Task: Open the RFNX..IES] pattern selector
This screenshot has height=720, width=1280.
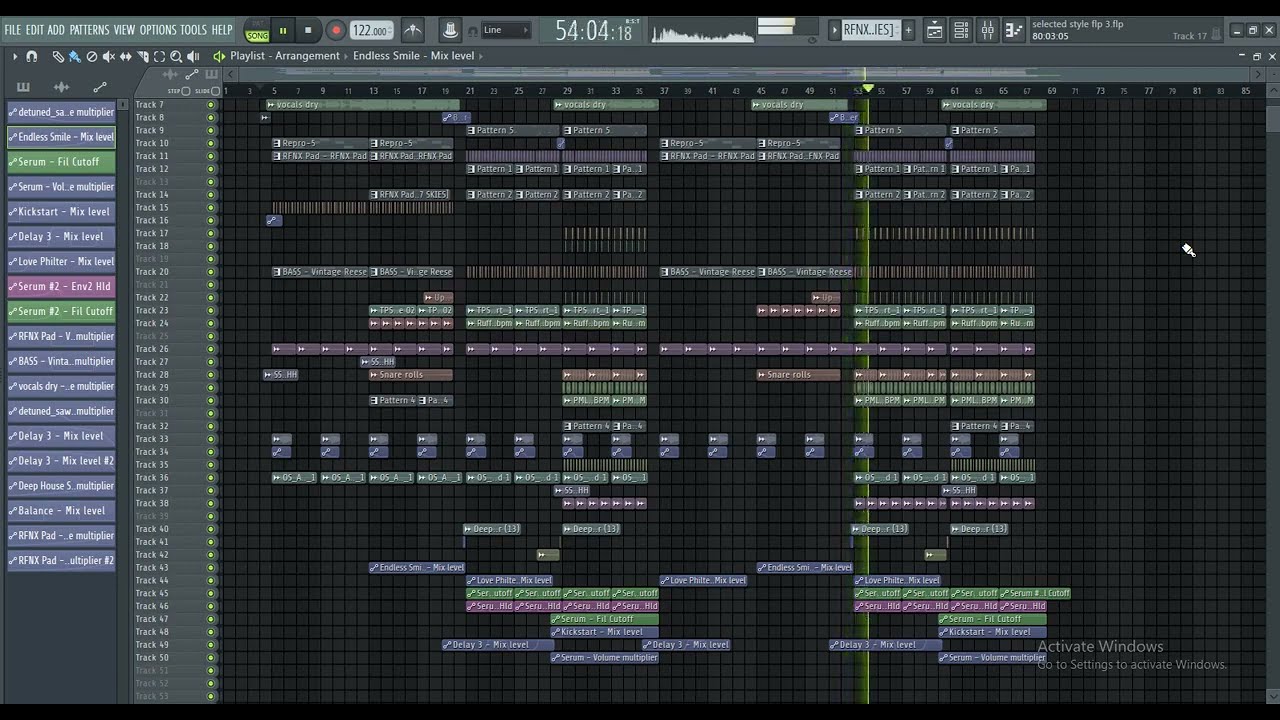Action: [869, 30]
